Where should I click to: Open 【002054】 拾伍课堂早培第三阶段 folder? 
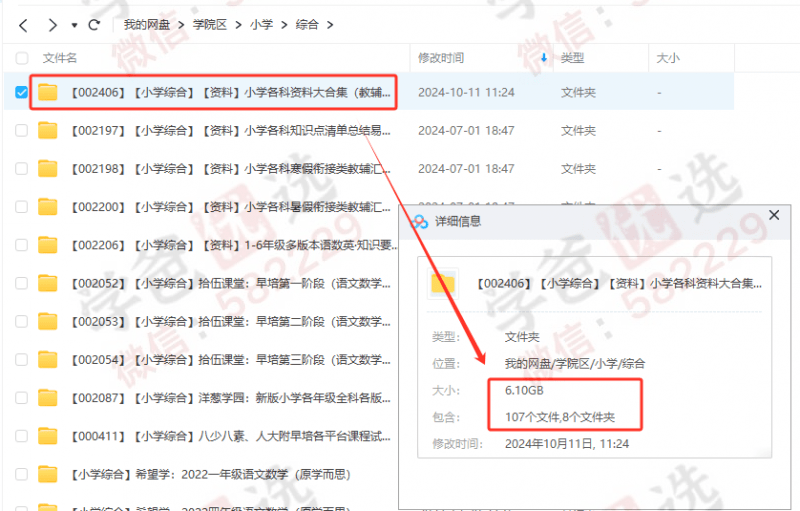click(230, 360)
